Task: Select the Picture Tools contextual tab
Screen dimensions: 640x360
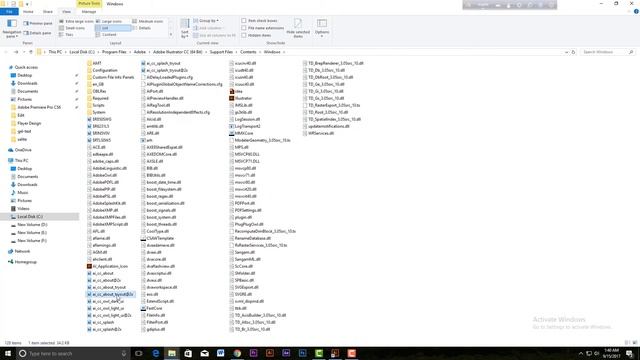Action: coord(89,4)
